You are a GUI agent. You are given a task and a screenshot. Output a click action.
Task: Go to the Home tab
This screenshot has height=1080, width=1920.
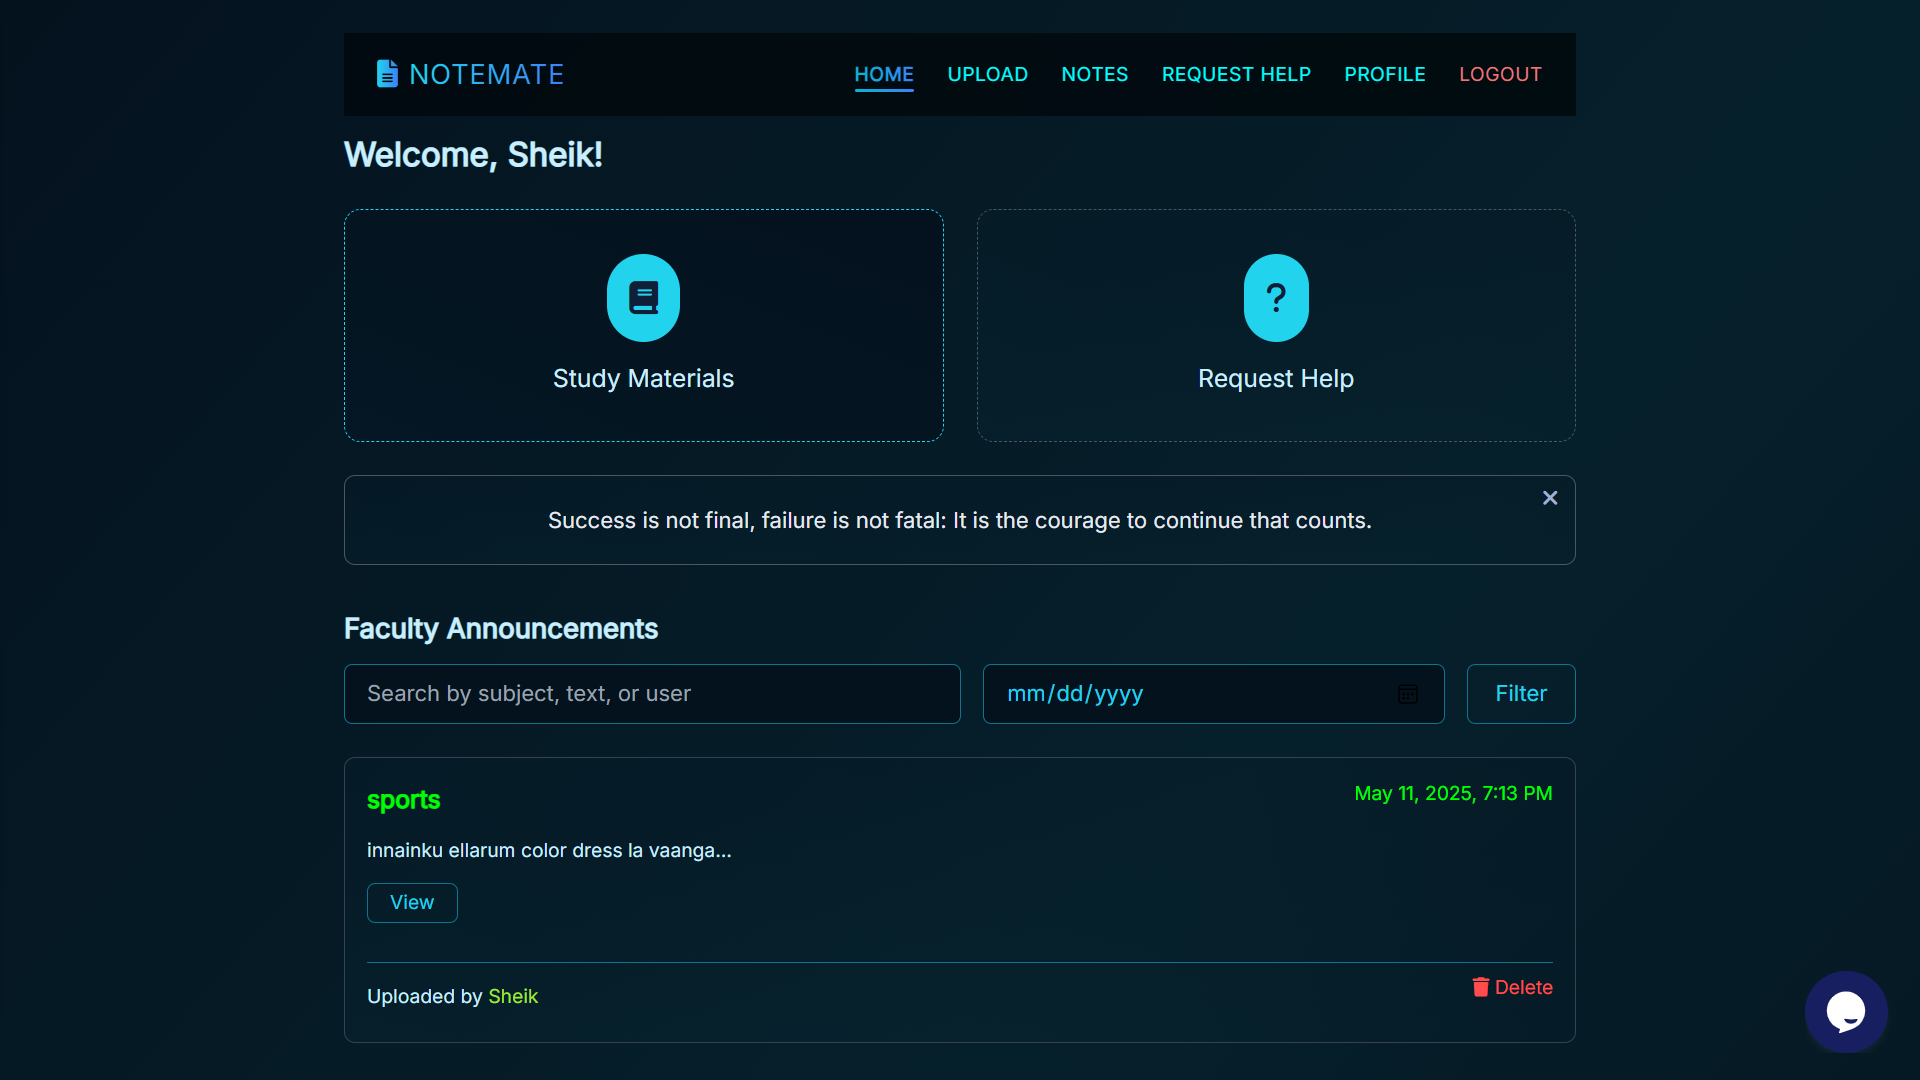884,75
